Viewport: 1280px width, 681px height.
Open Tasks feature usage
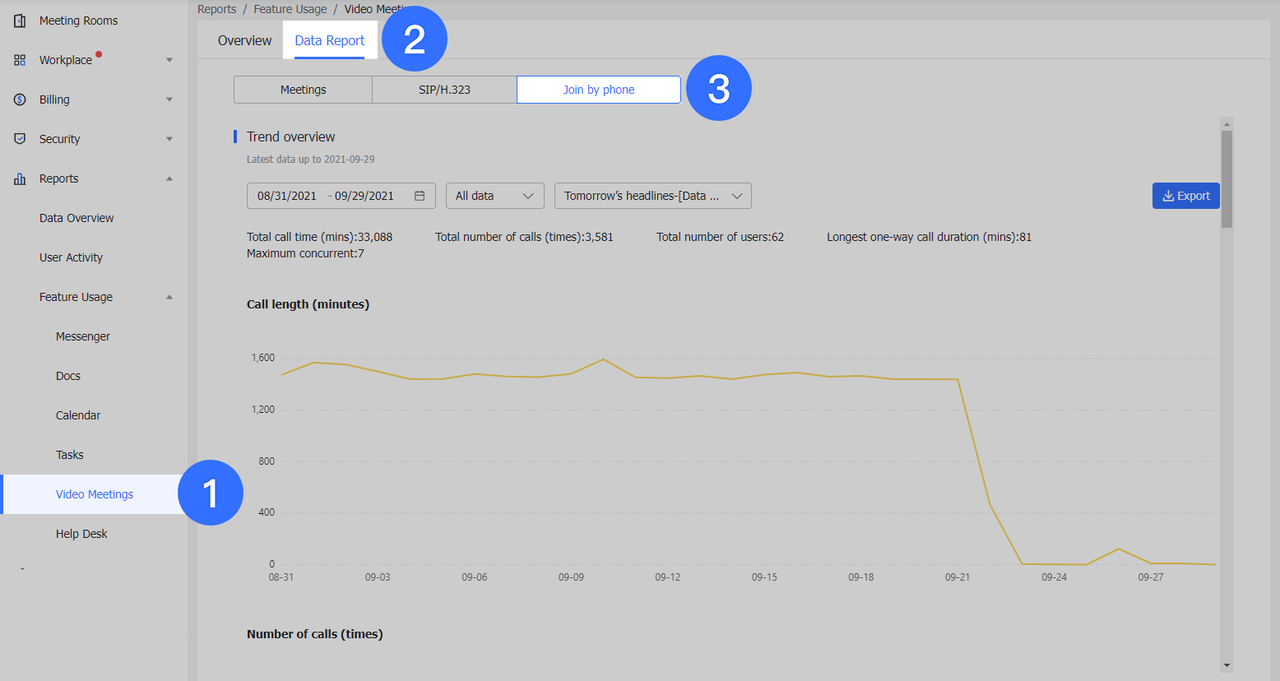[70, 455]
